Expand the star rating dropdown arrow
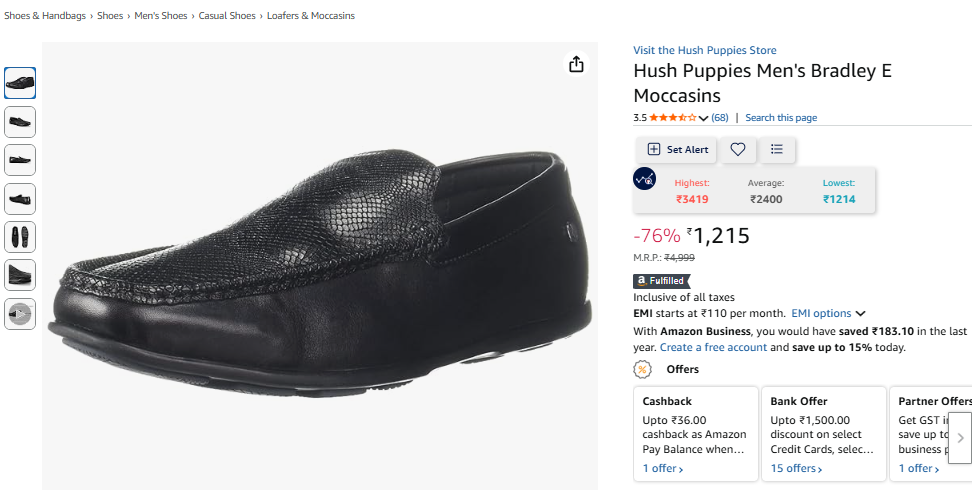Image resolution: width=977 pixels, height=490 pixels. point(704,118)
